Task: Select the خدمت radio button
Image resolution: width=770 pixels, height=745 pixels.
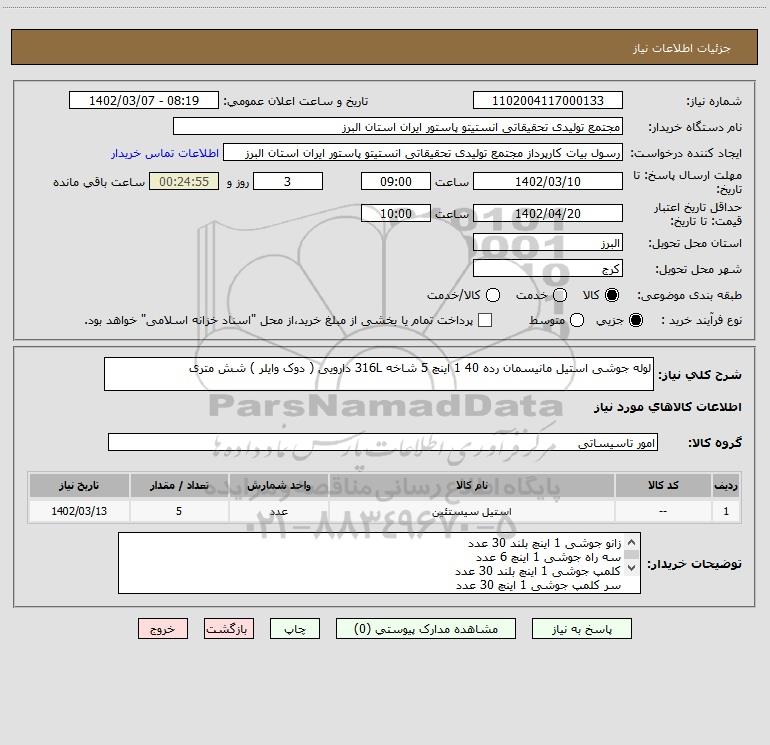Action: click(560, 295)
